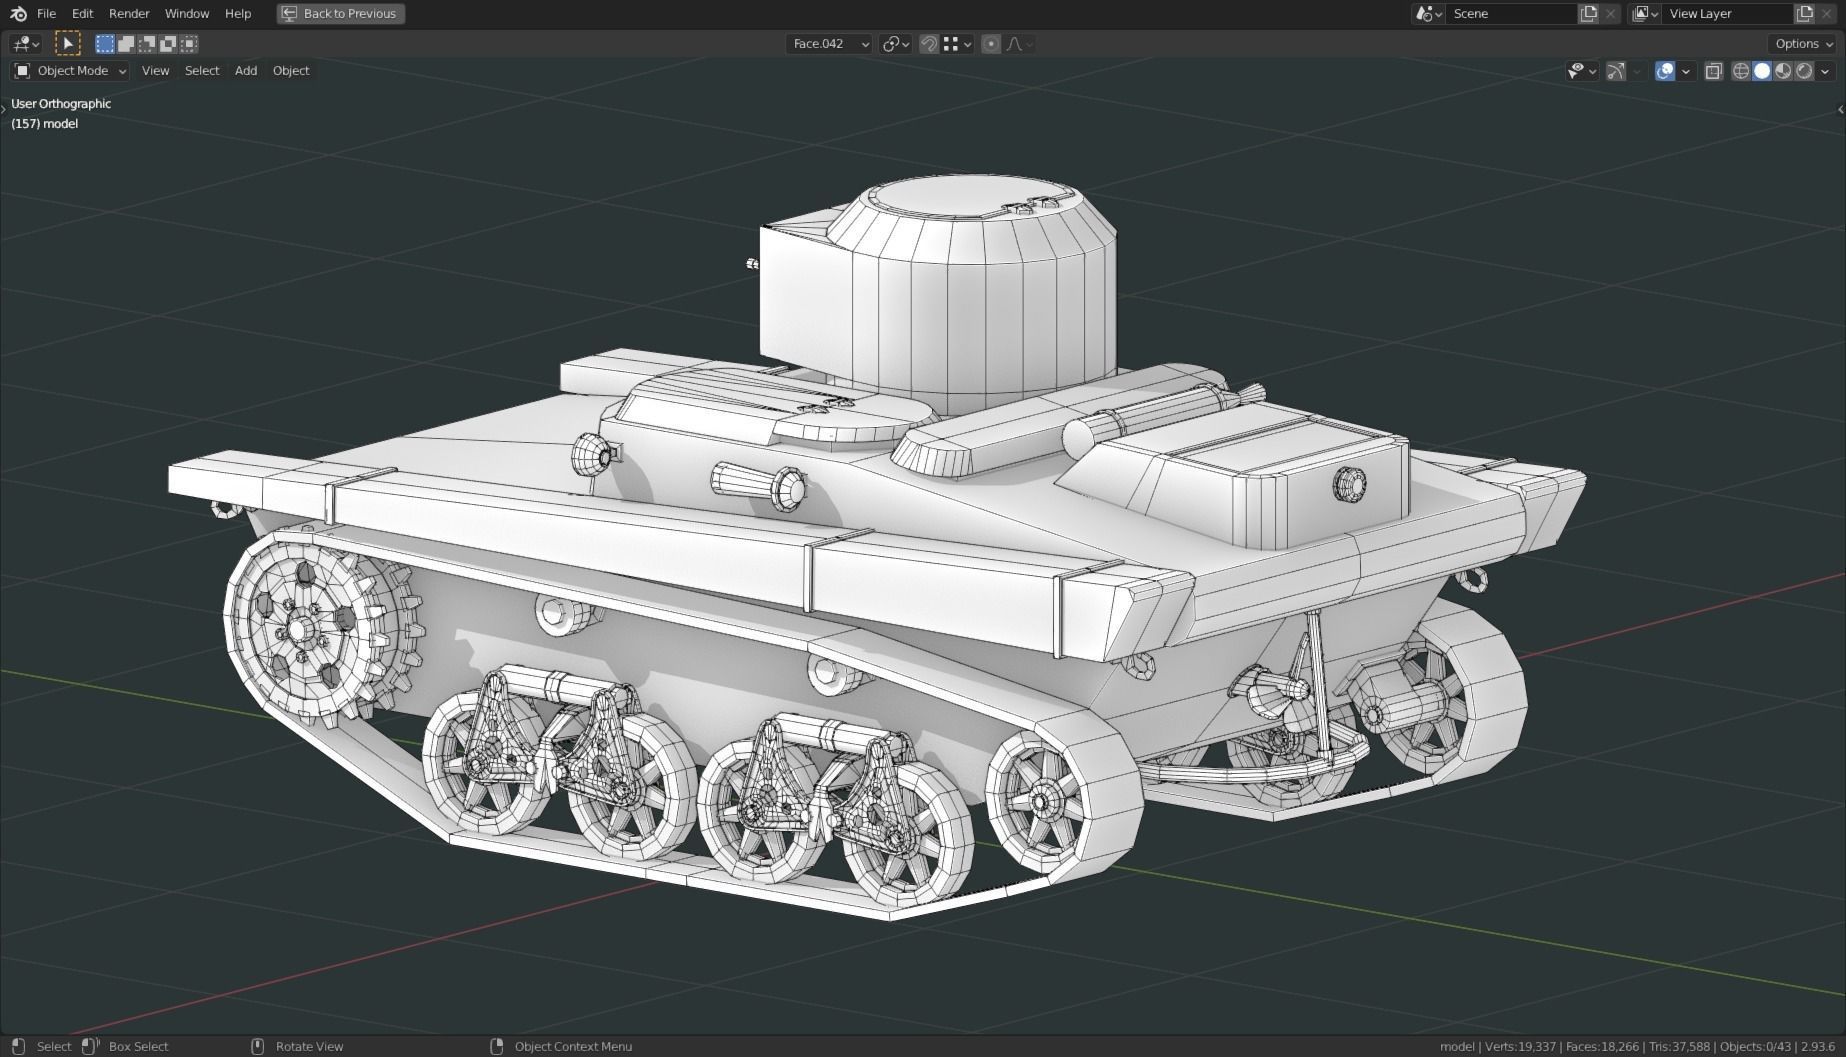This screenshot has height=1057, width=1846.
Task: Click the 'User Orthographic' view label
Action: tap(61, 104)
